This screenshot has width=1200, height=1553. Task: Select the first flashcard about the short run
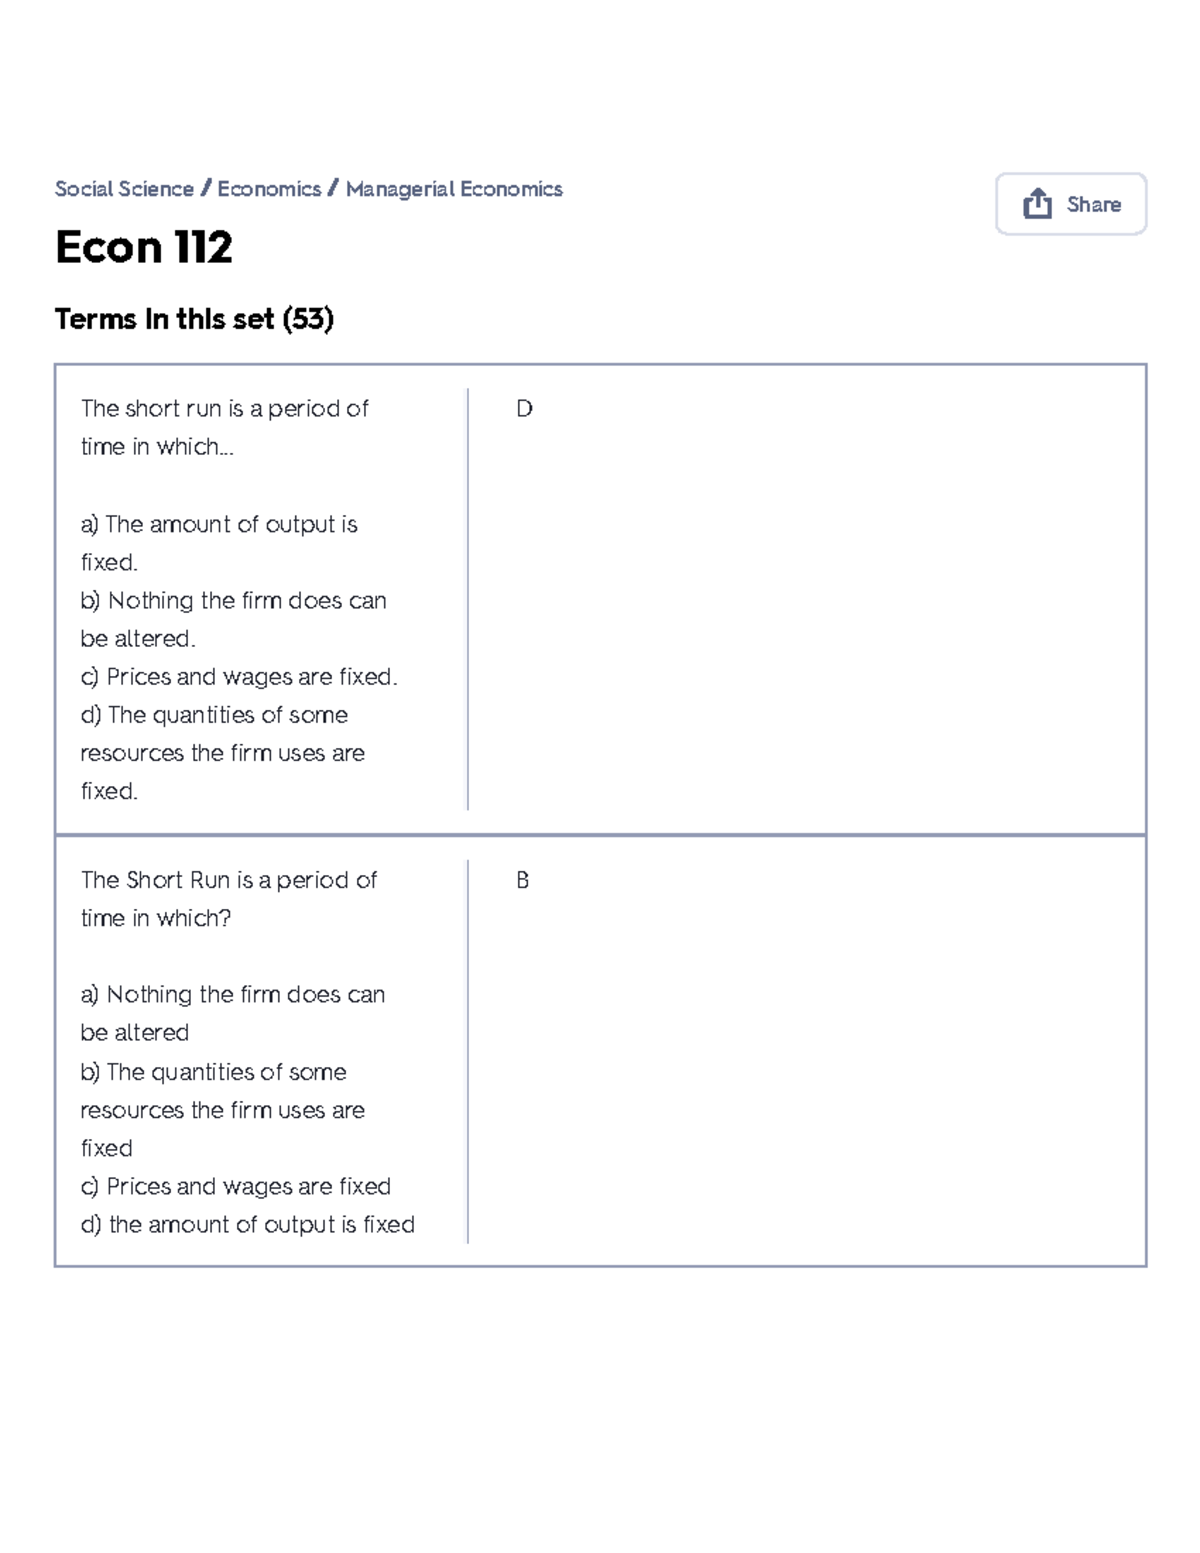point(602,597)
